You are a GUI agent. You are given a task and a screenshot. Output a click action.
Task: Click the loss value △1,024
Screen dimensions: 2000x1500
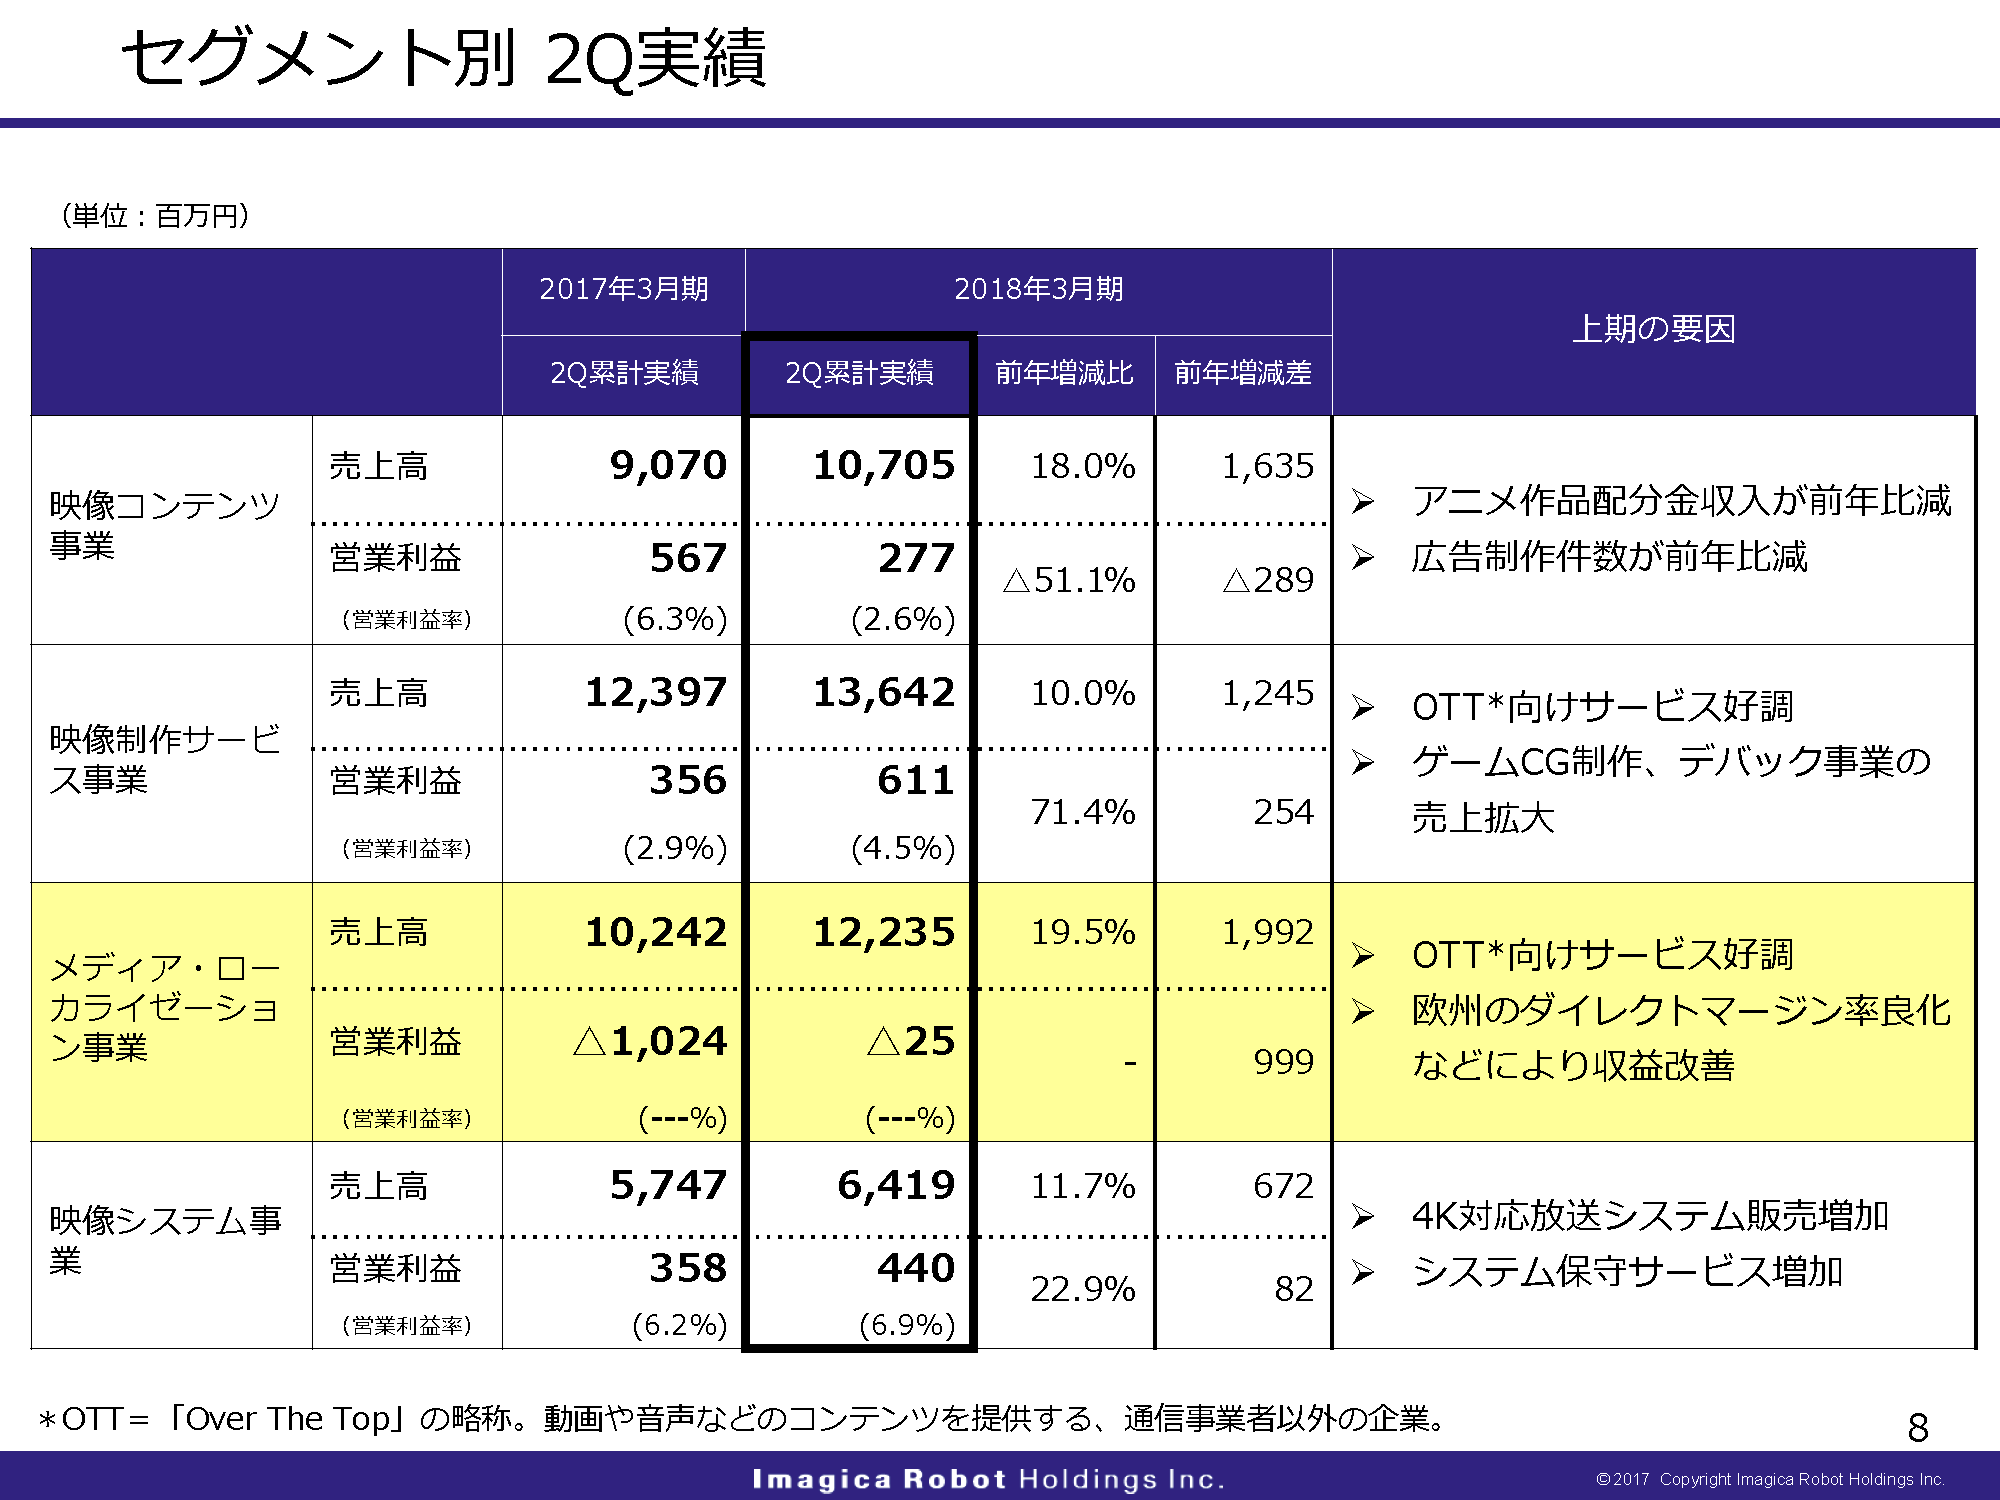(650, 1041)
